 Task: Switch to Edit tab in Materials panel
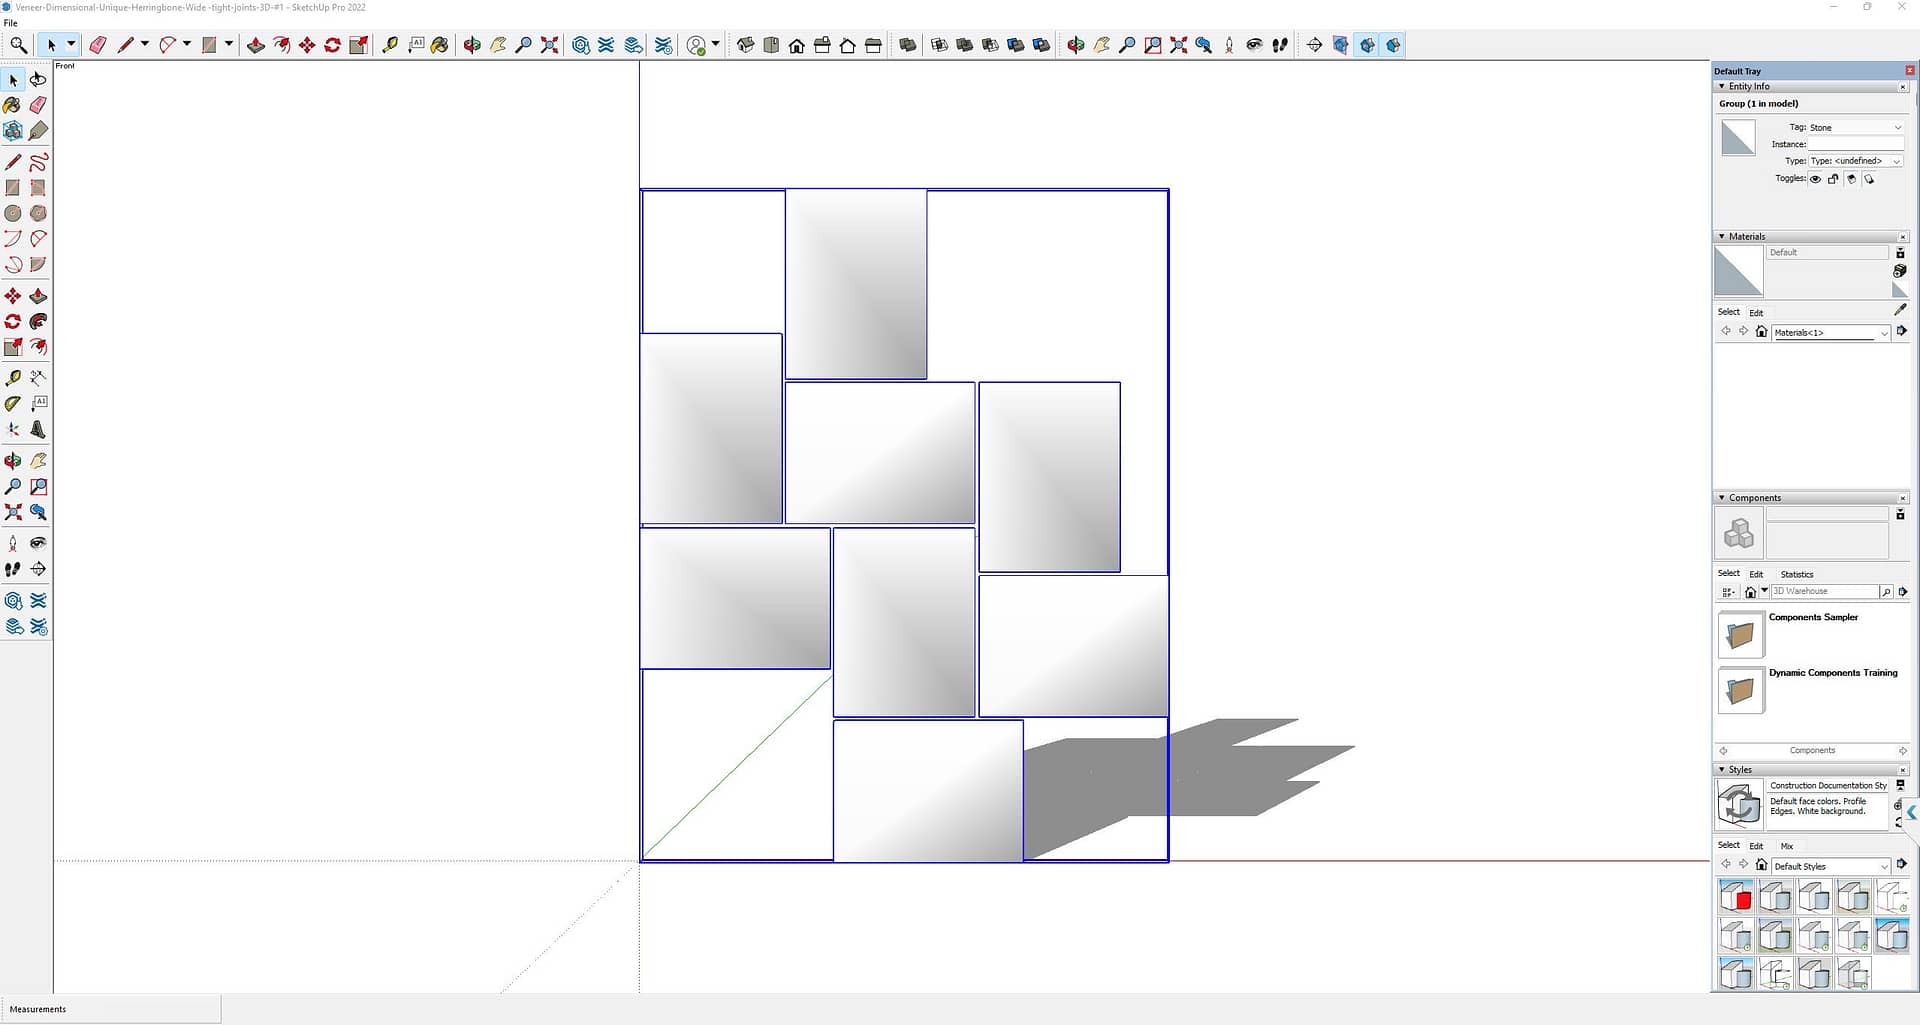point(1756,313)
